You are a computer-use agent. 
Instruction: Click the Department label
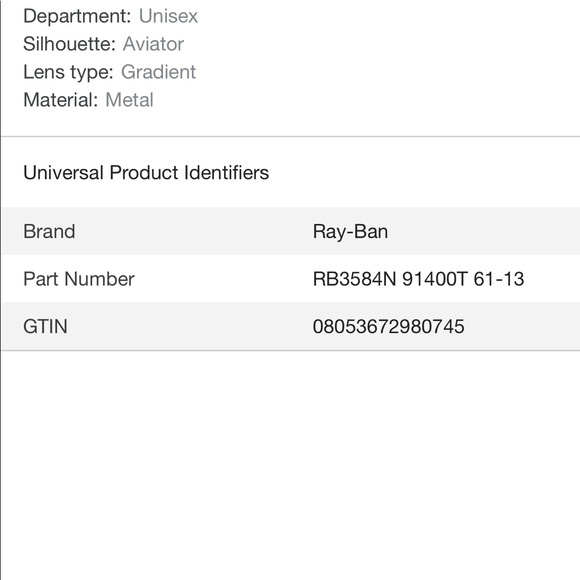click(77, 17)
